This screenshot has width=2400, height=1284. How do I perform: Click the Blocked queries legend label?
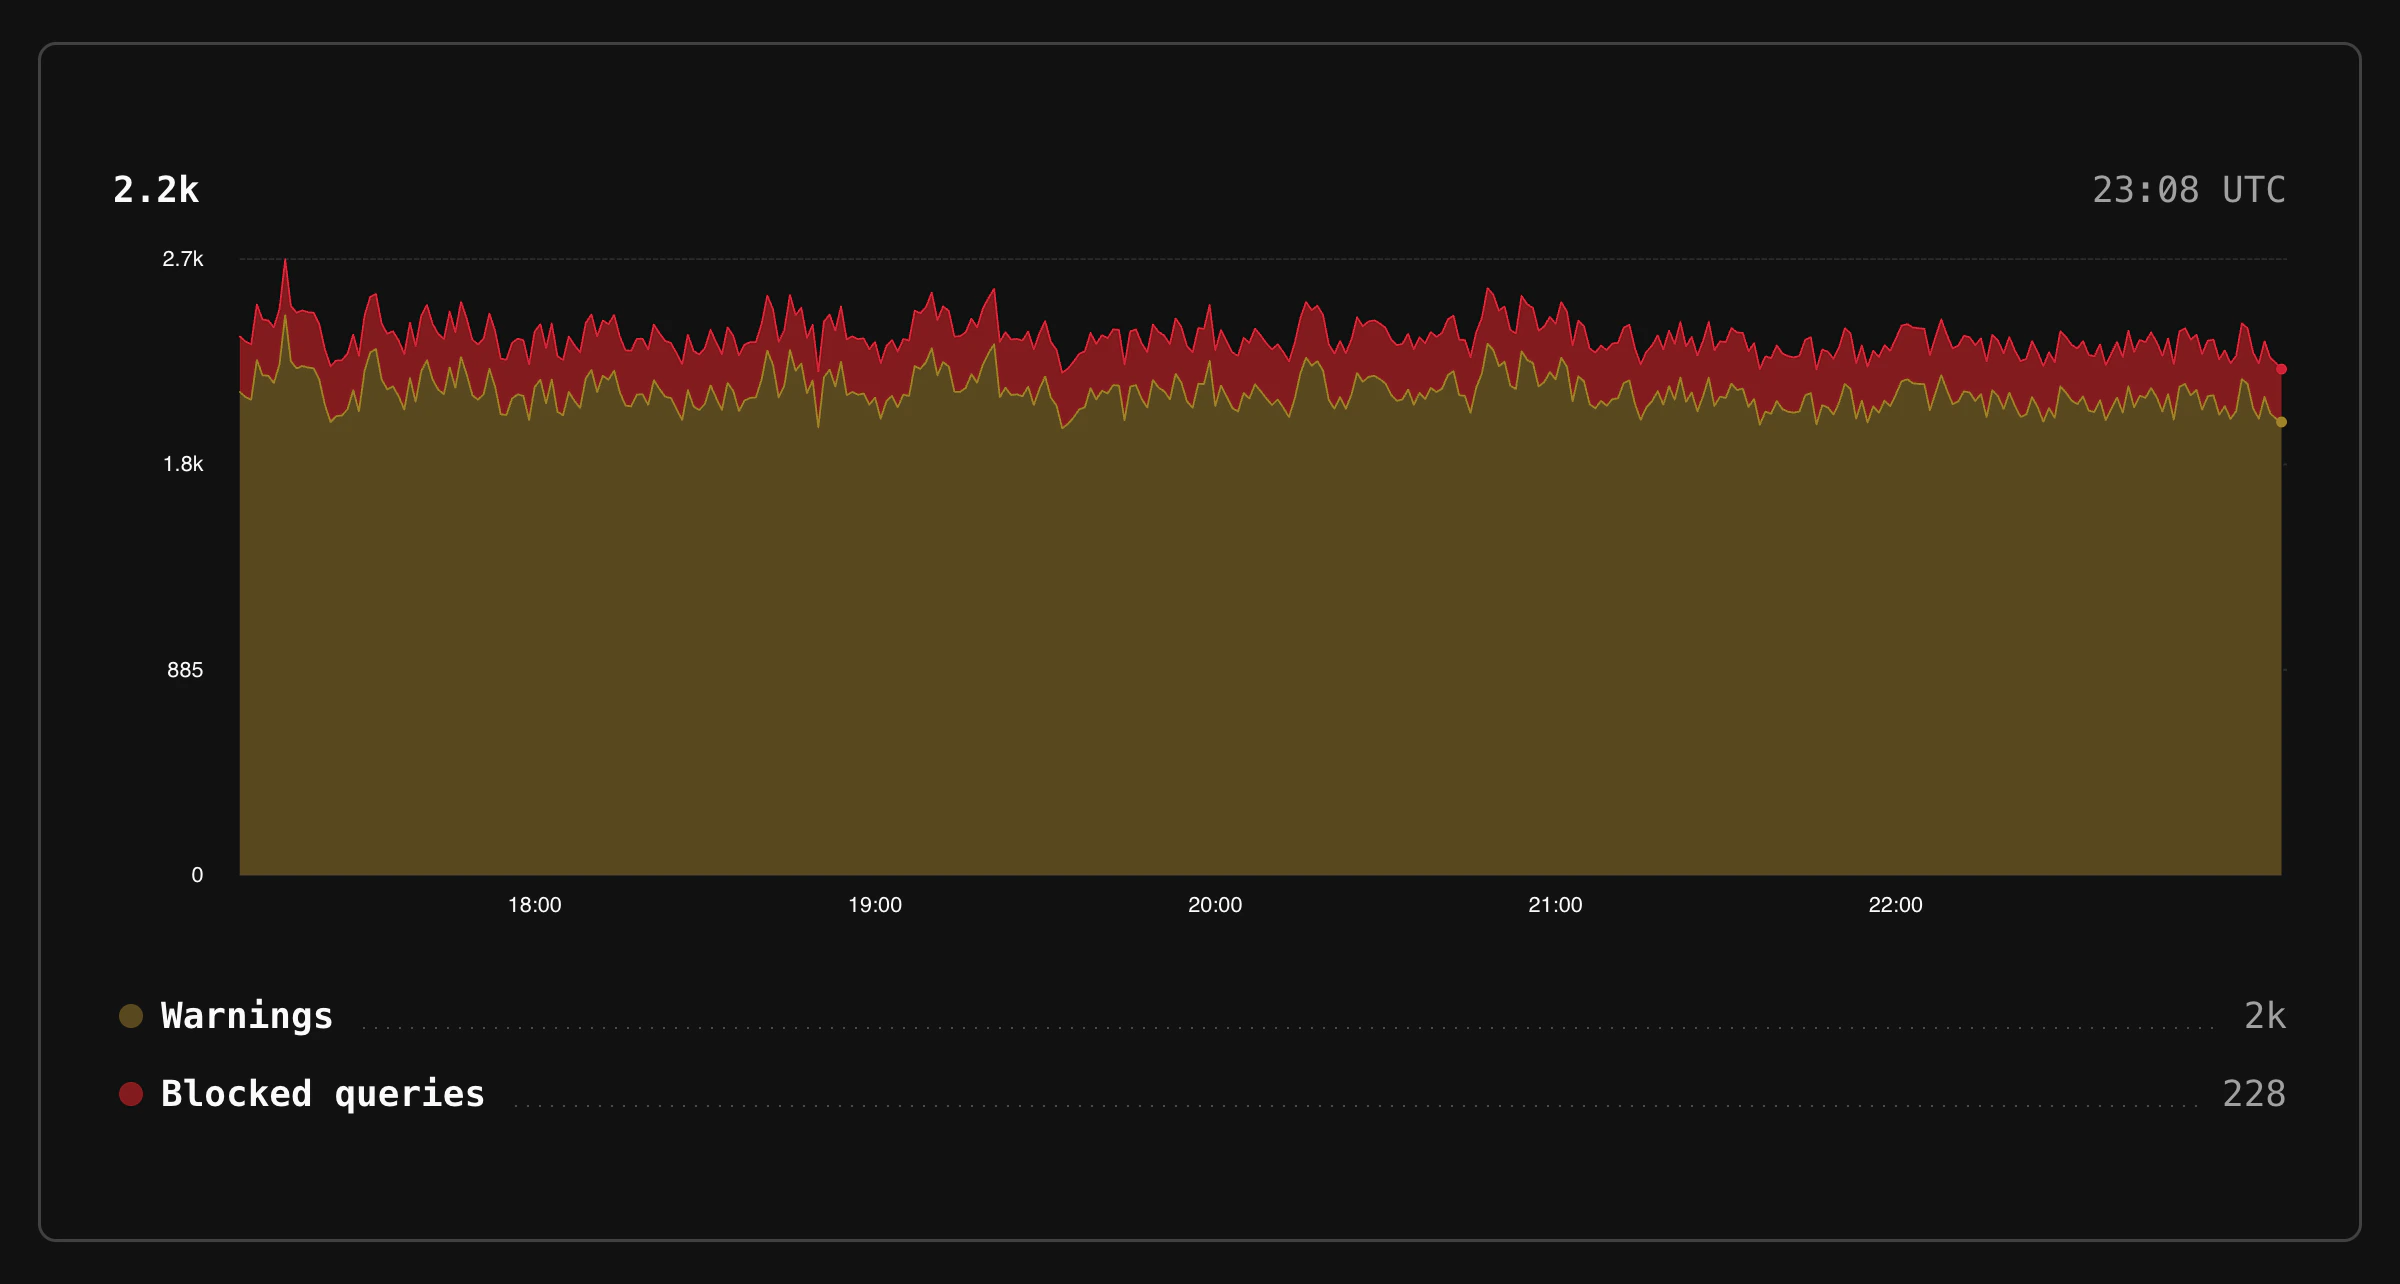tap(323, 1092)
